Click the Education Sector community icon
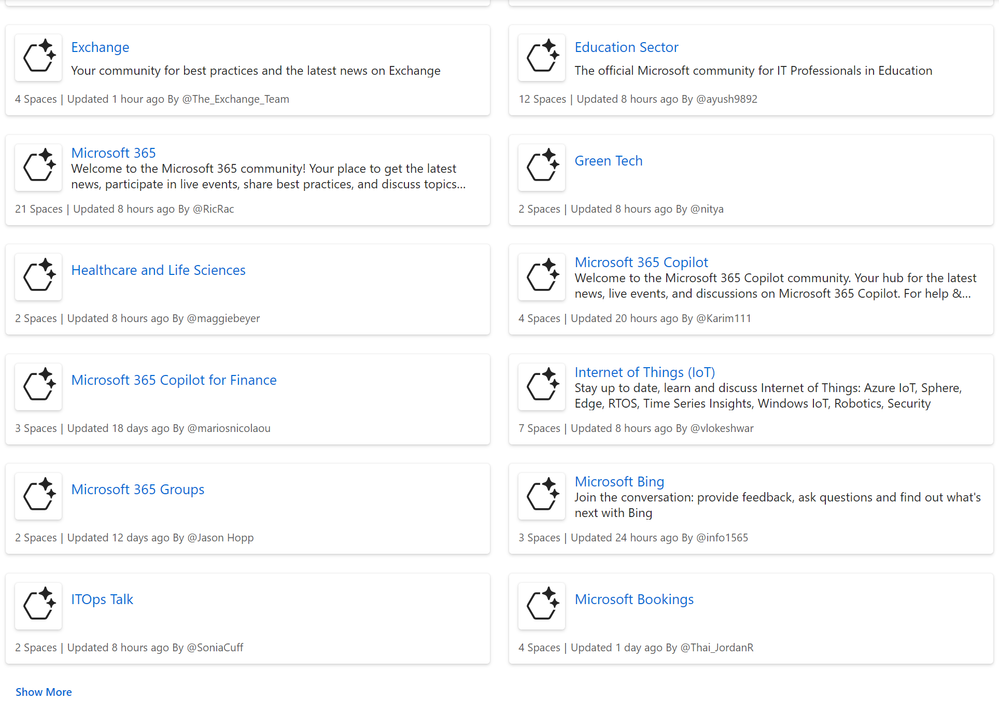 tap(542, 57)
